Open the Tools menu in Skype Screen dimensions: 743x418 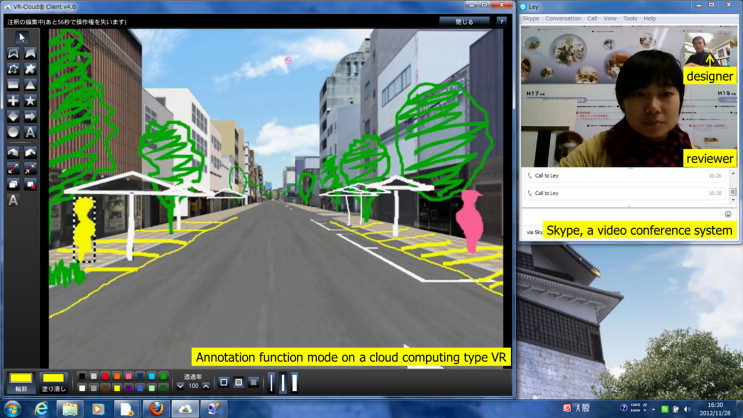pos(630,18)
